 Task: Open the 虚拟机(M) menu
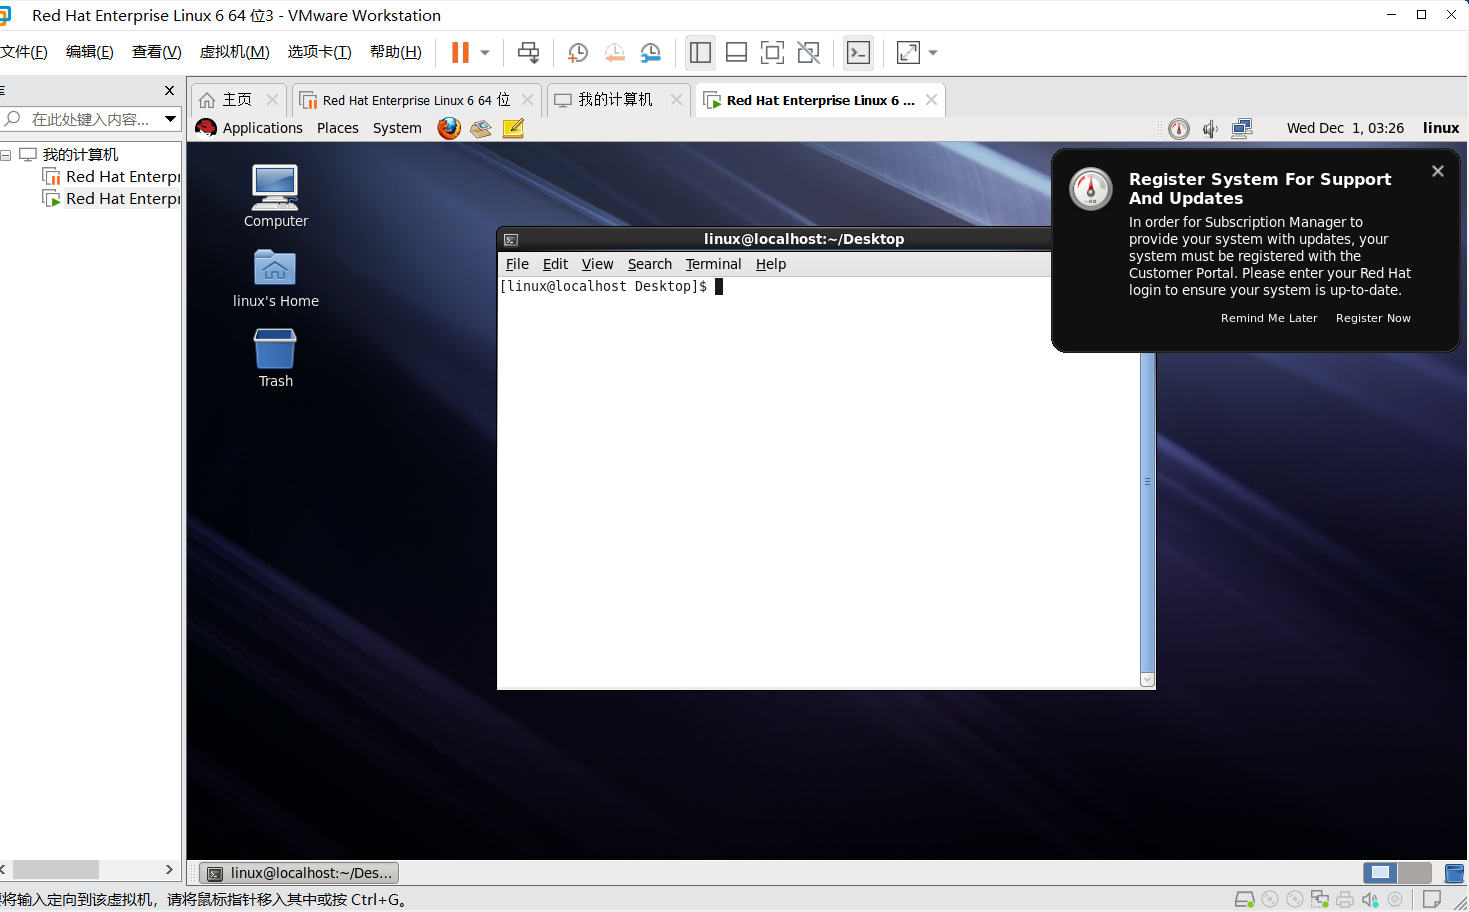click(235, 52)
